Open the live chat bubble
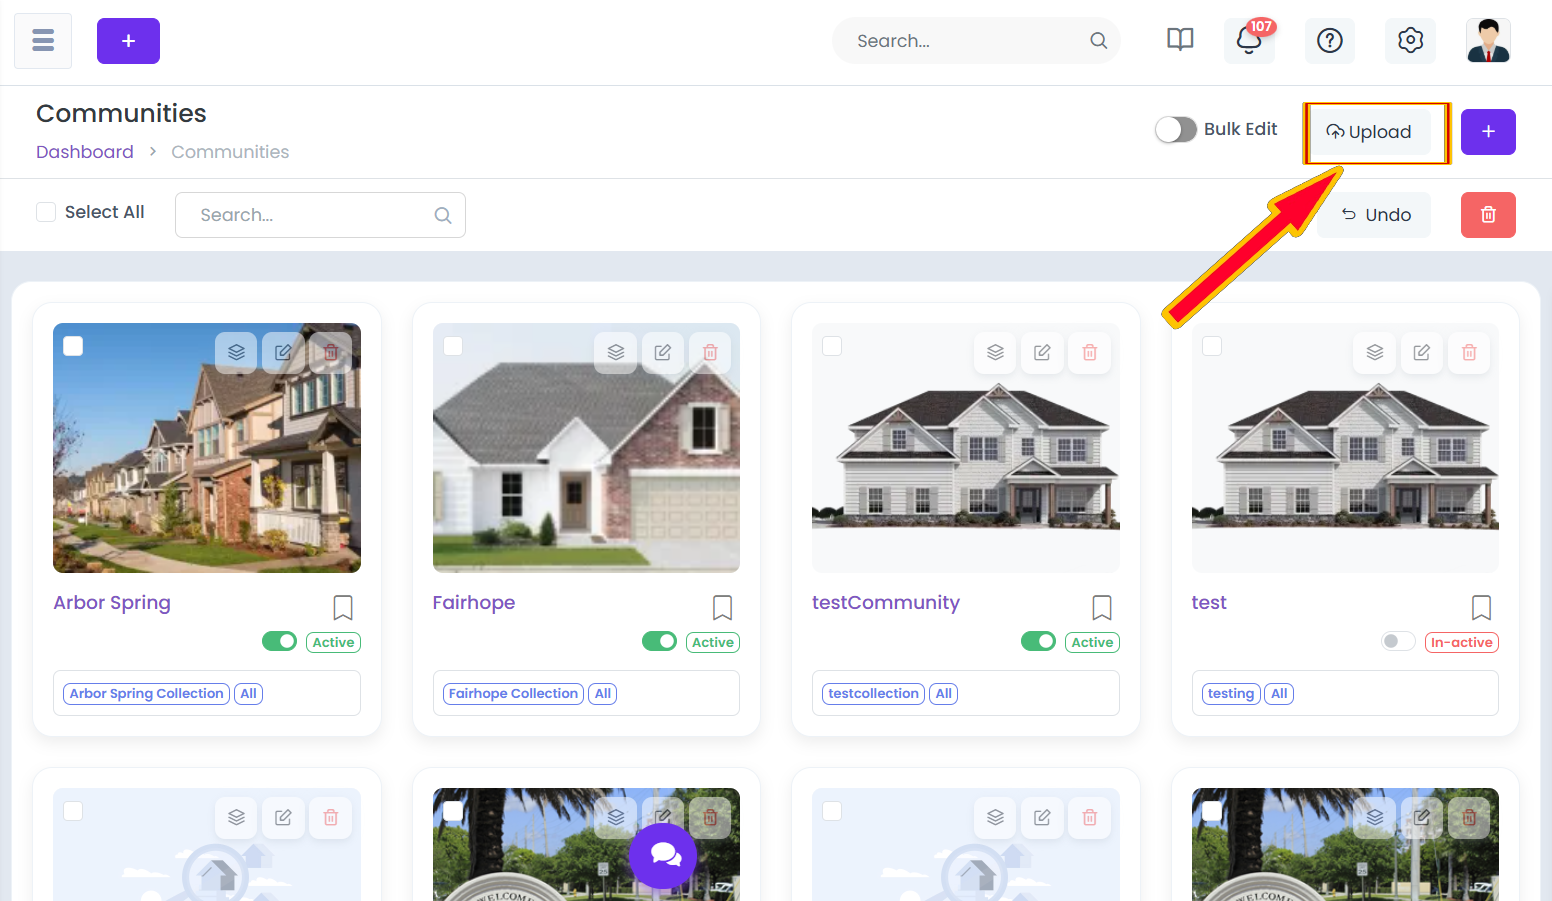The width and height of the screenshot is (1552, 901). [x=663, y=856]
